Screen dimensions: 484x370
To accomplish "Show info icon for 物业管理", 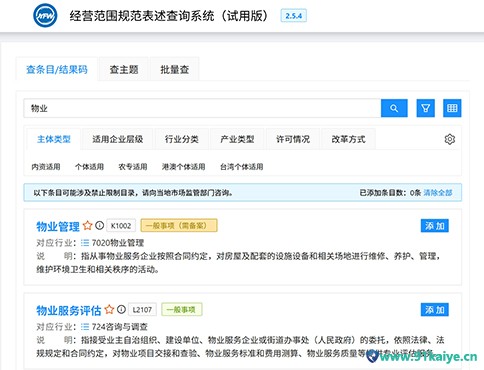I will click(99, 226).
